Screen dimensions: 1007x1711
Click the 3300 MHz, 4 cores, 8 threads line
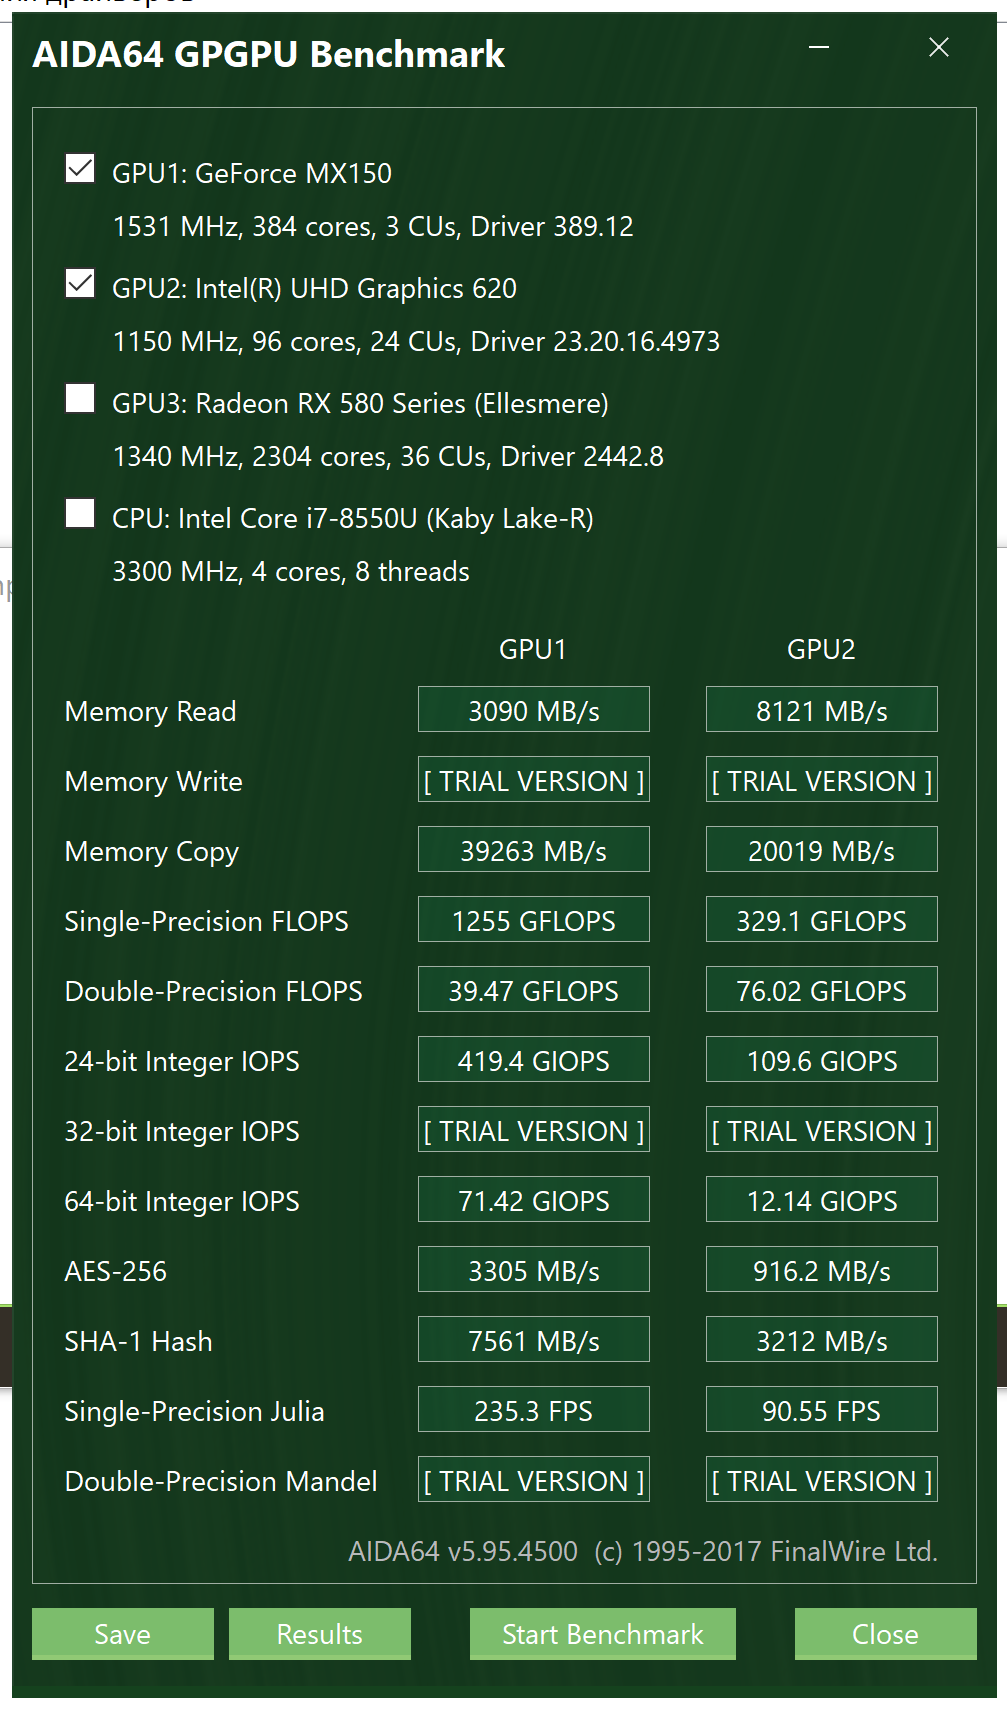click(x=291, y=571)
